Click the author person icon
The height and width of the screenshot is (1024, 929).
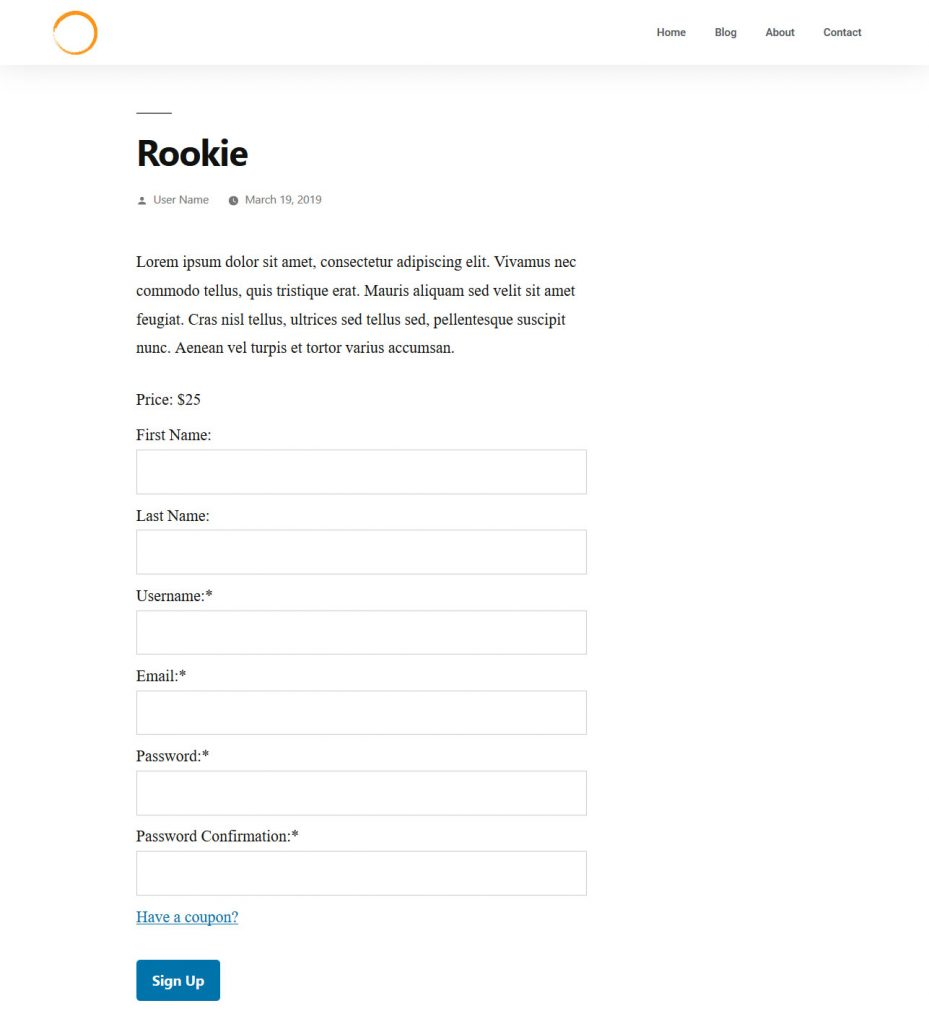tap(142, 201)
